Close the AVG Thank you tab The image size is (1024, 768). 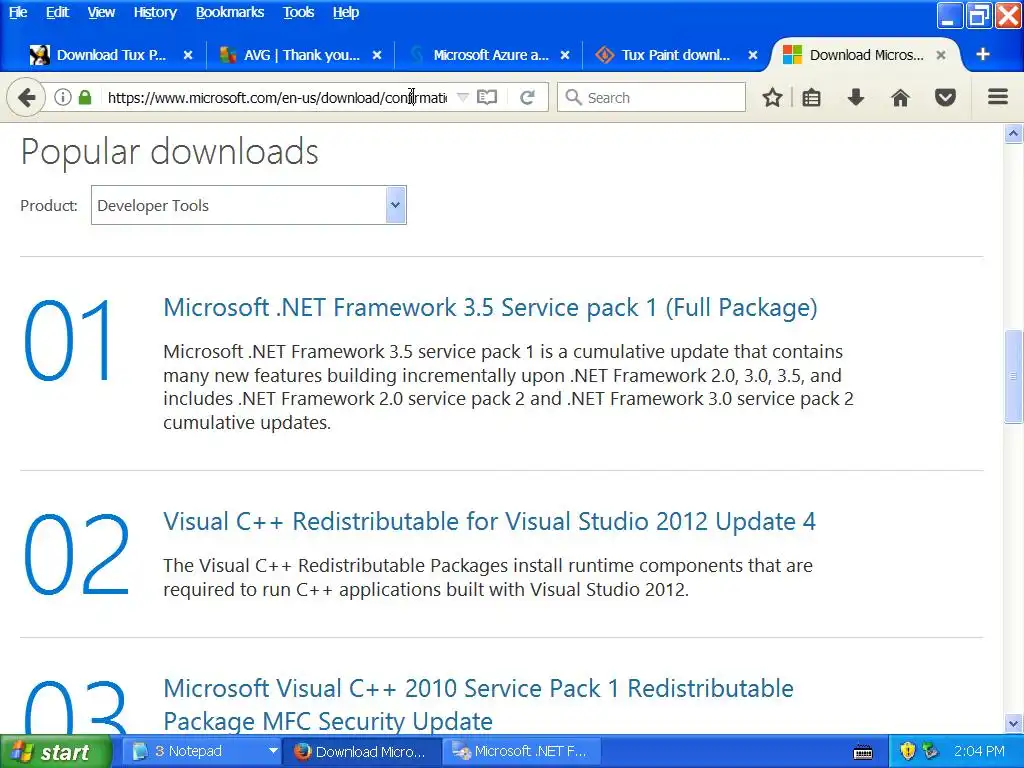[377, 55]
